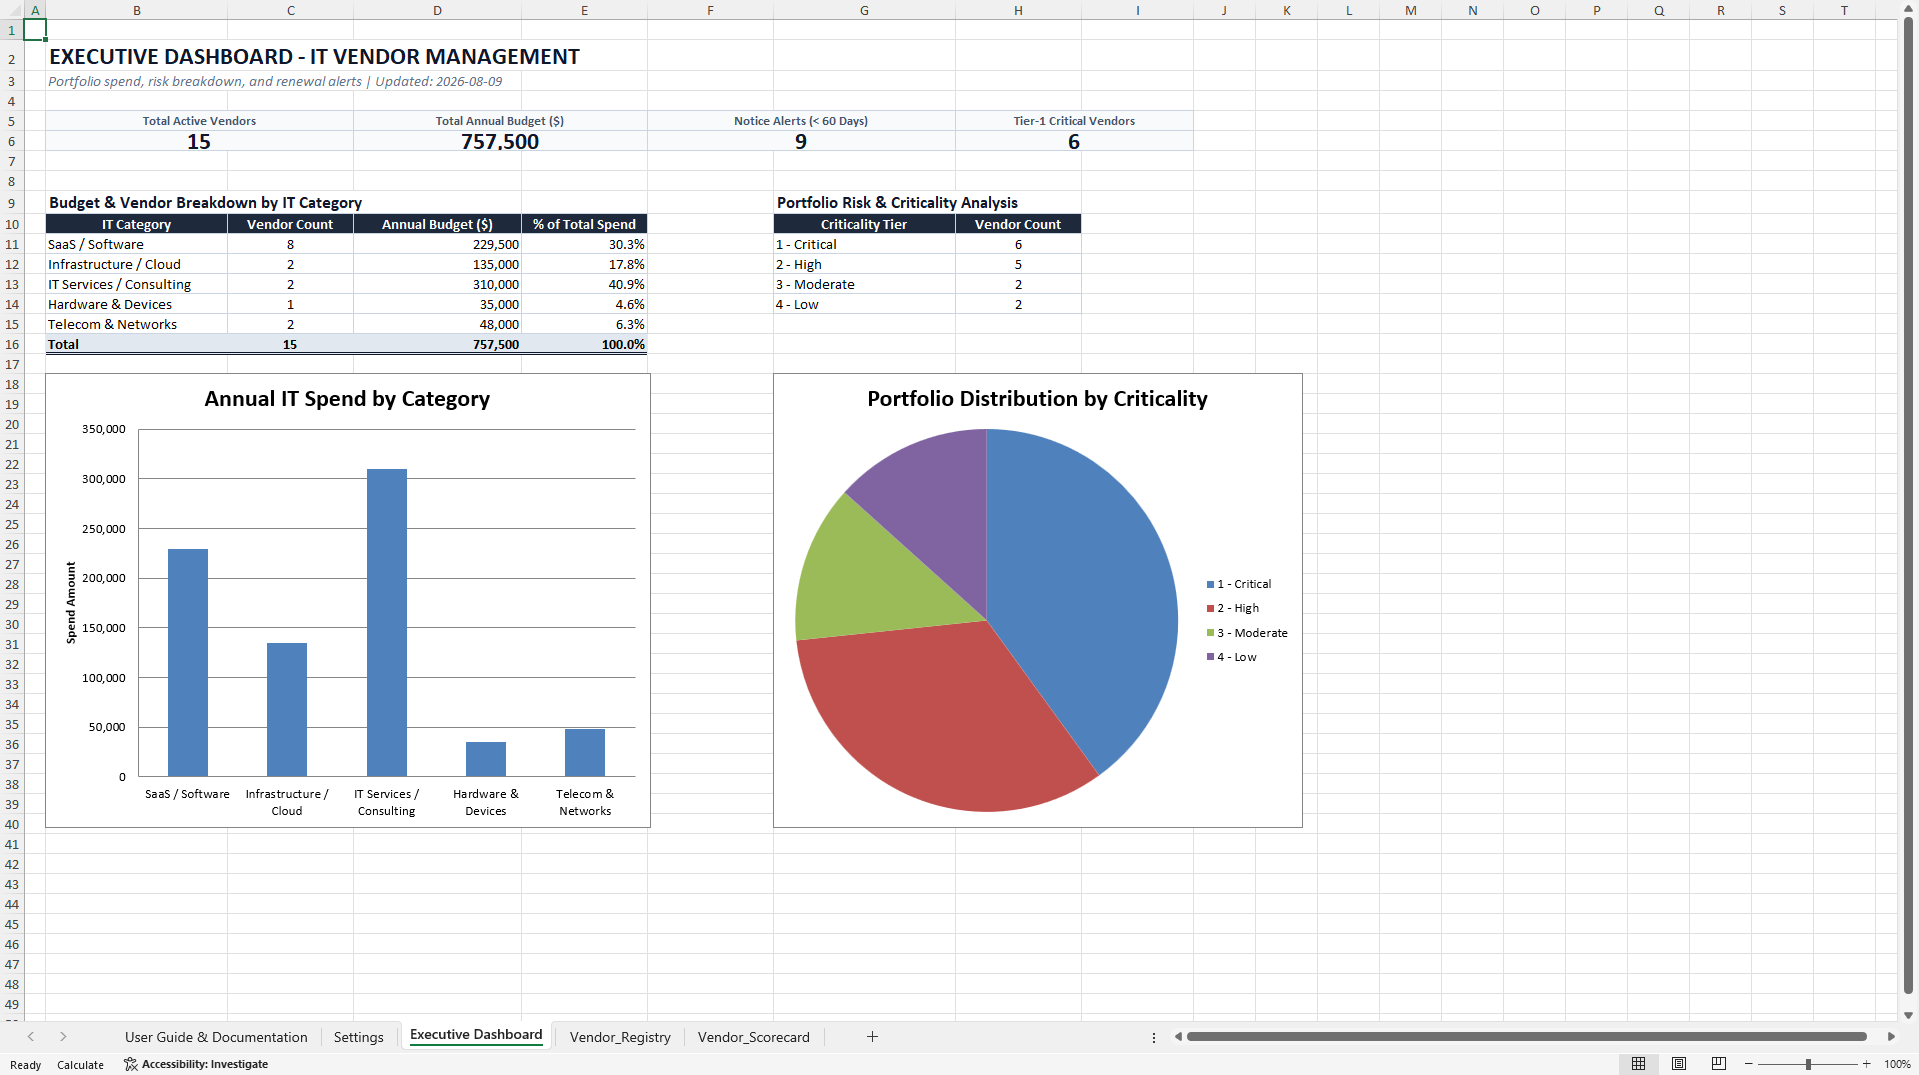Image resolution: width=1919 pixels, height=1075 pixels.
Task: Click the dashboard title cell
Action: point(315,57)
